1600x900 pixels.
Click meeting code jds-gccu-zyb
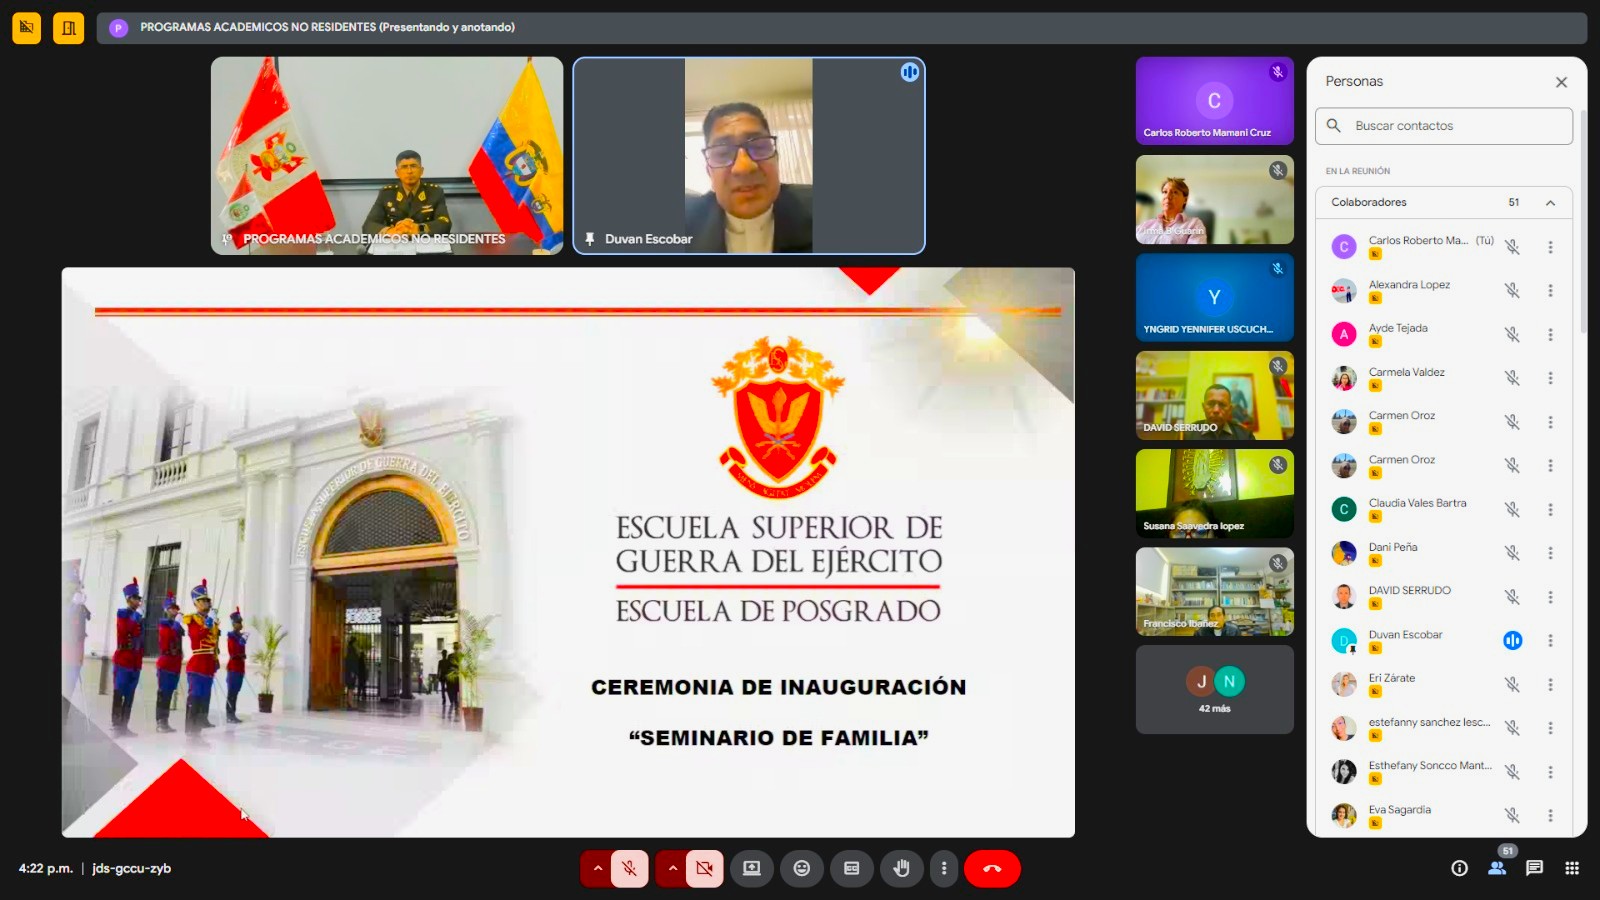(131, 868)
